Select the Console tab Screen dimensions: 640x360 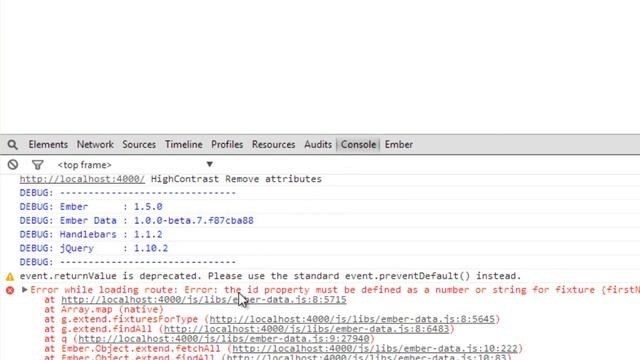click(358, 144)
